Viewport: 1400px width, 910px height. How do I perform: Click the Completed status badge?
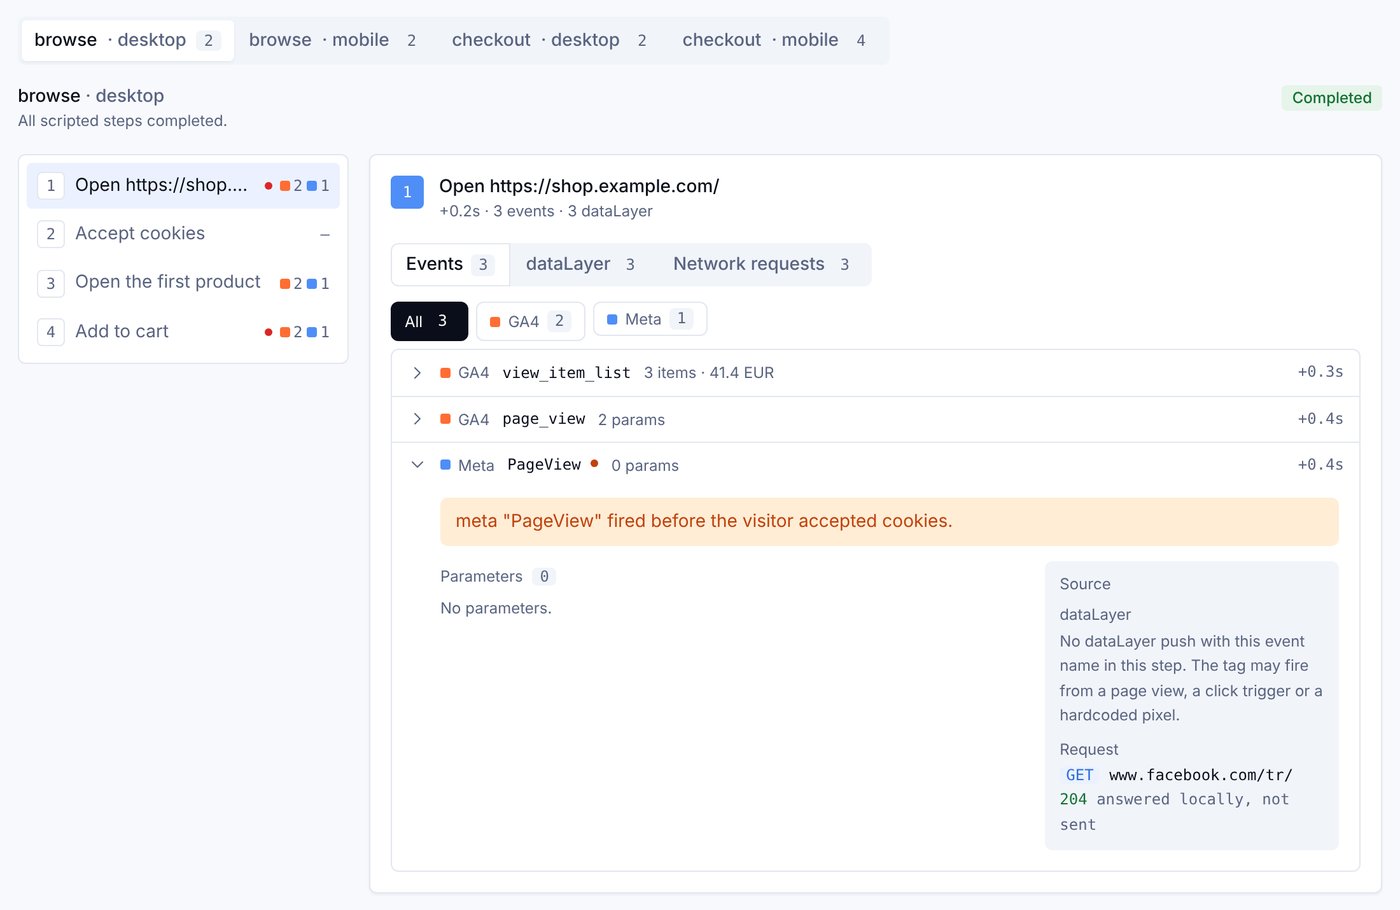click(1332, 98)
